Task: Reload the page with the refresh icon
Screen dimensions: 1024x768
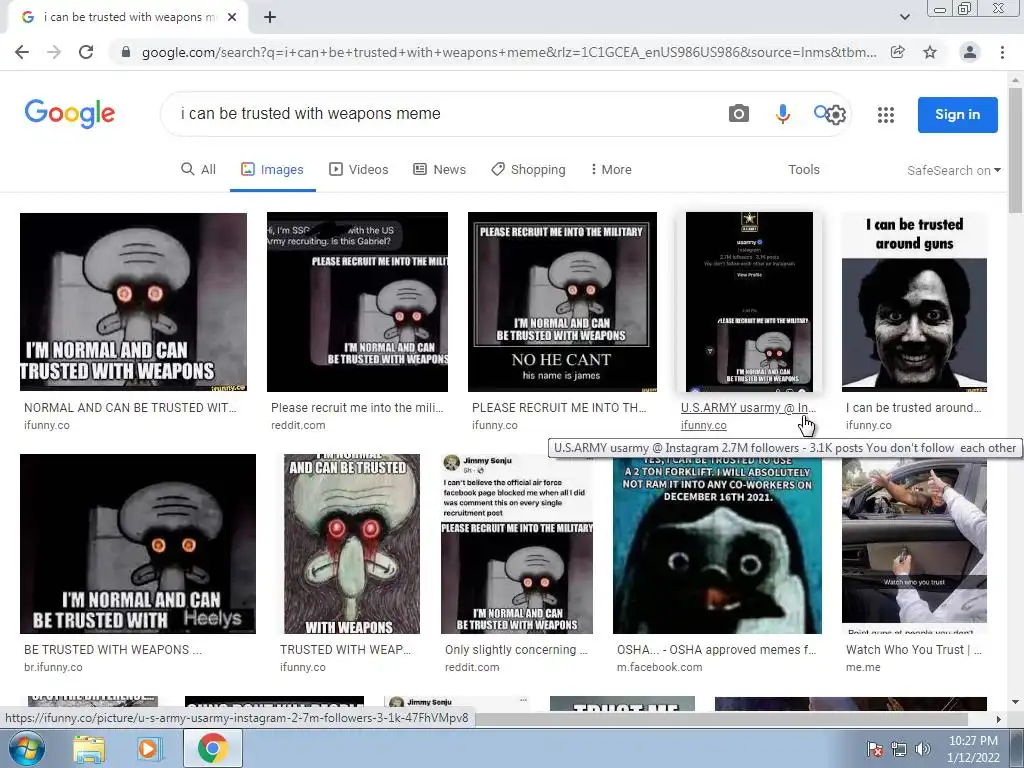Action: point(86,52)
